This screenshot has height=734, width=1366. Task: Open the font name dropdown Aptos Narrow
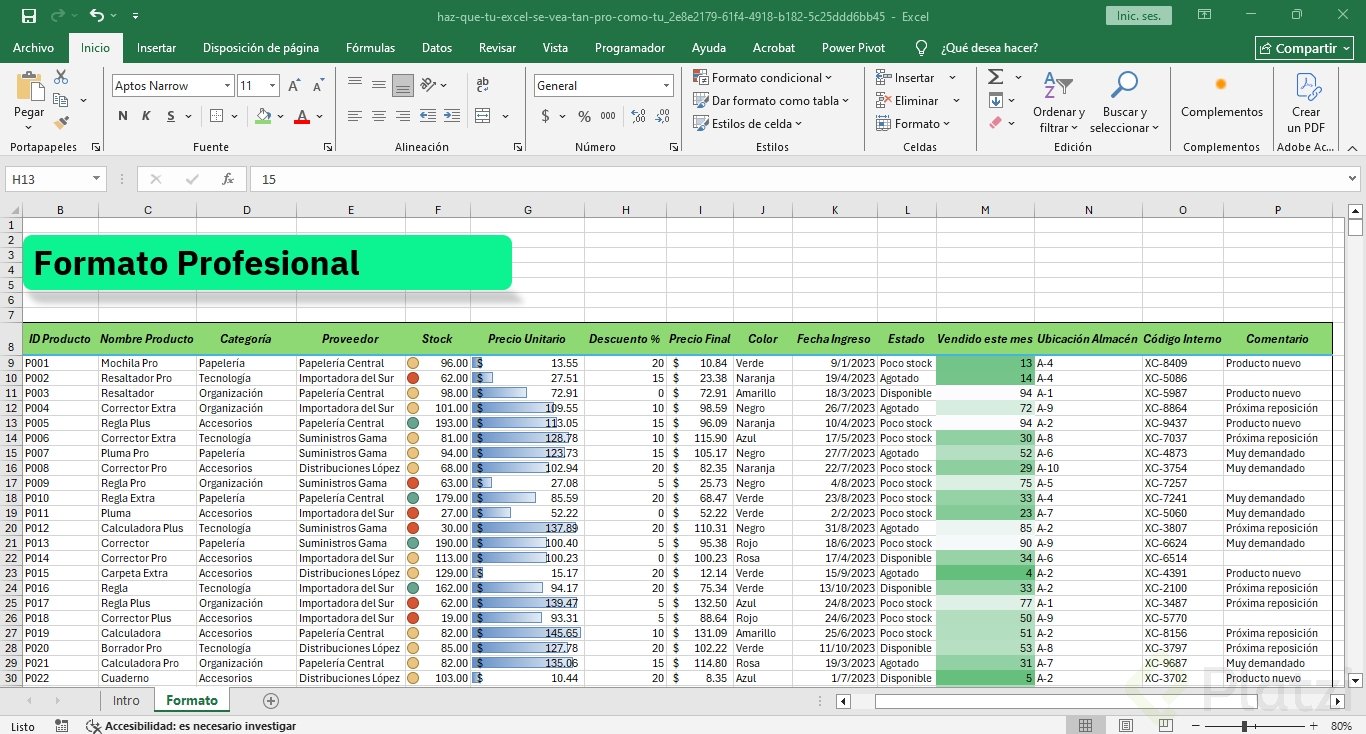coord(228,86)
